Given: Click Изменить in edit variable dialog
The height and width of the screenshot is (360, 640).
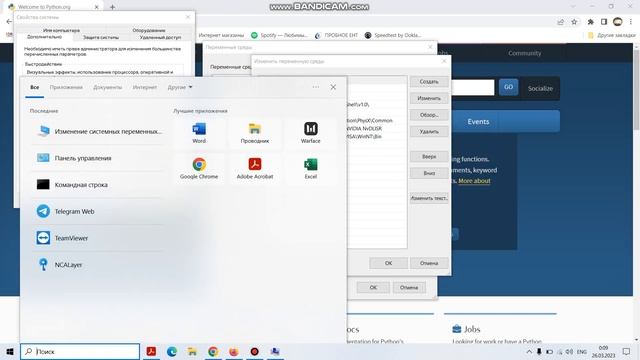Looking at the screenshot, I should [x=429, y=98].
